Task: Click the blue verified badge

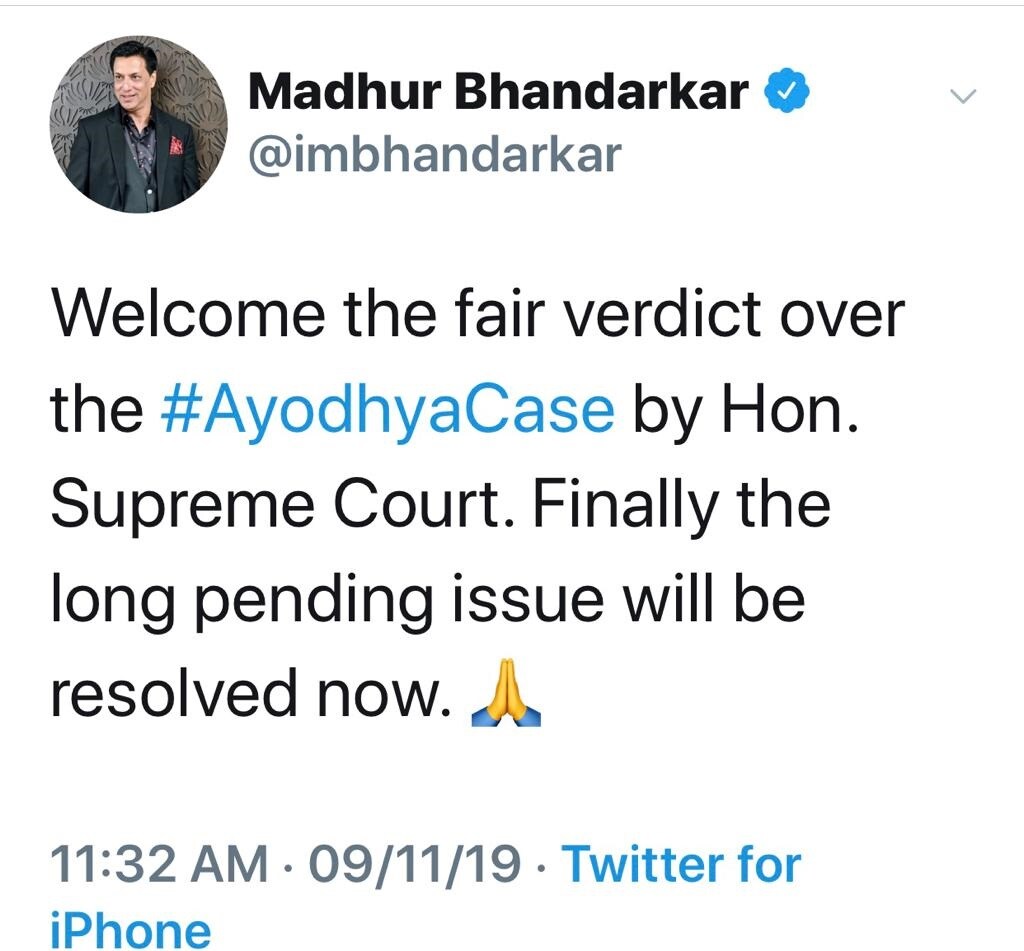Action: click(787, 90)
